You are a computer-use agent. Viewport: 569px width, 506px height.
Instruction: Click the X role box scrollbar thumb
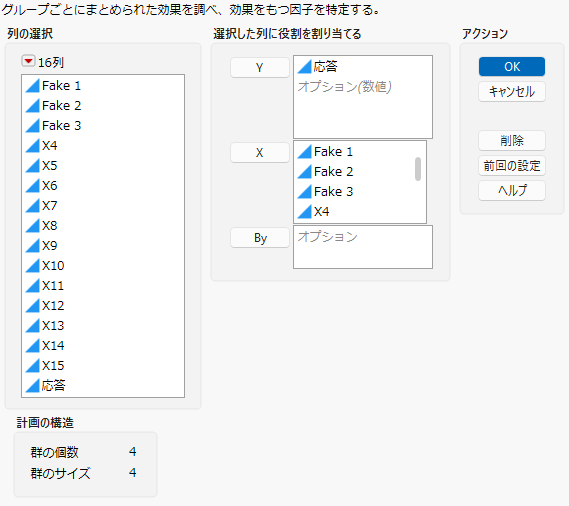point(418,169)
